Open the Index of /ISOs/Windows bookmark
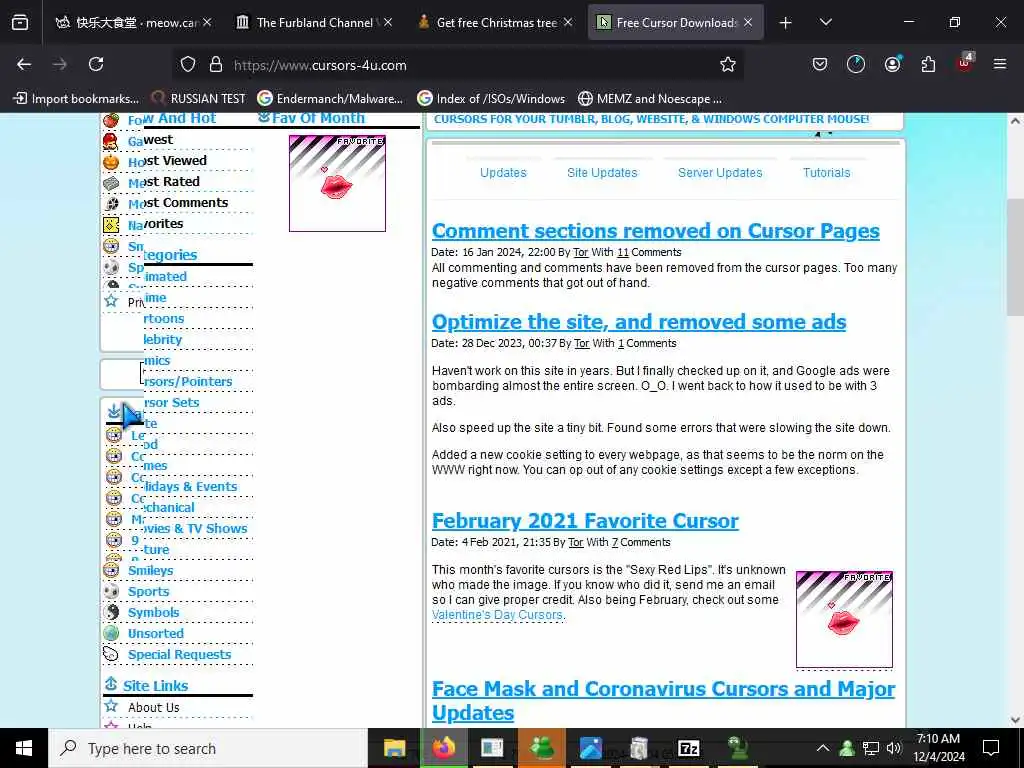Image resolution: width=1024 pixels, height=768 pixels. point(491,99)
